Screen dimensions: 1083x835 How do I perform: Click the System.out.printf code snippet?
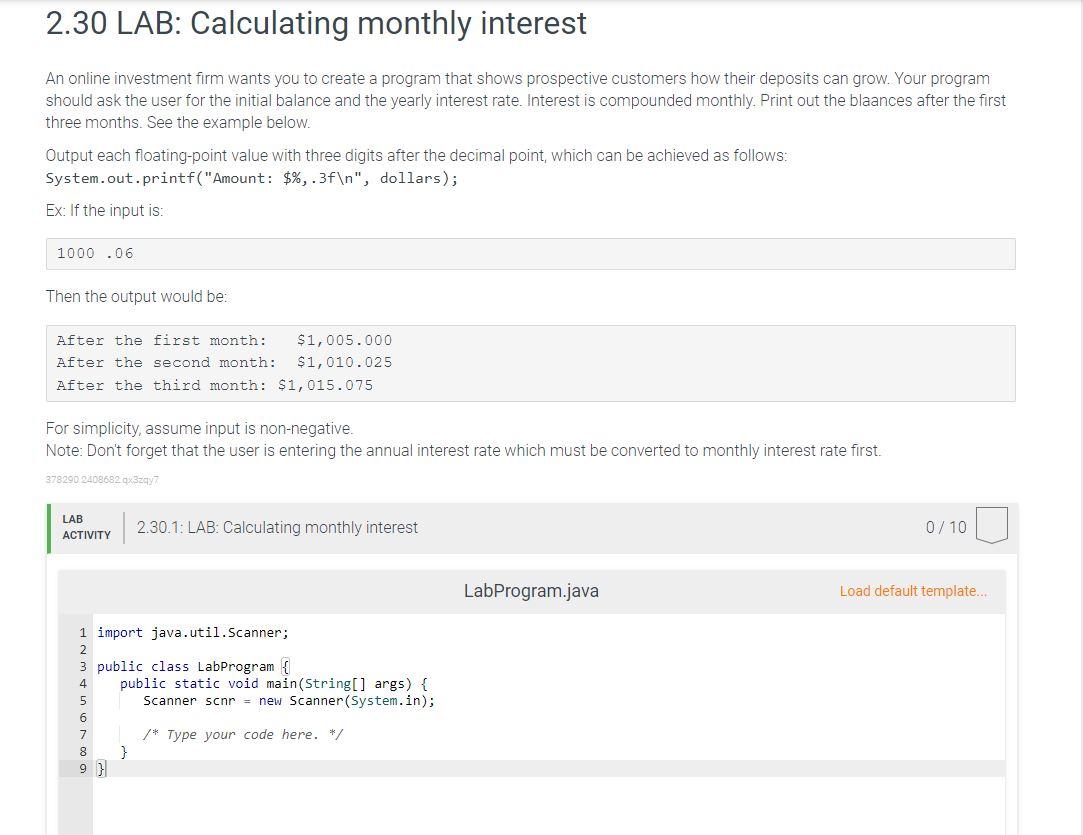coord(251,178)
